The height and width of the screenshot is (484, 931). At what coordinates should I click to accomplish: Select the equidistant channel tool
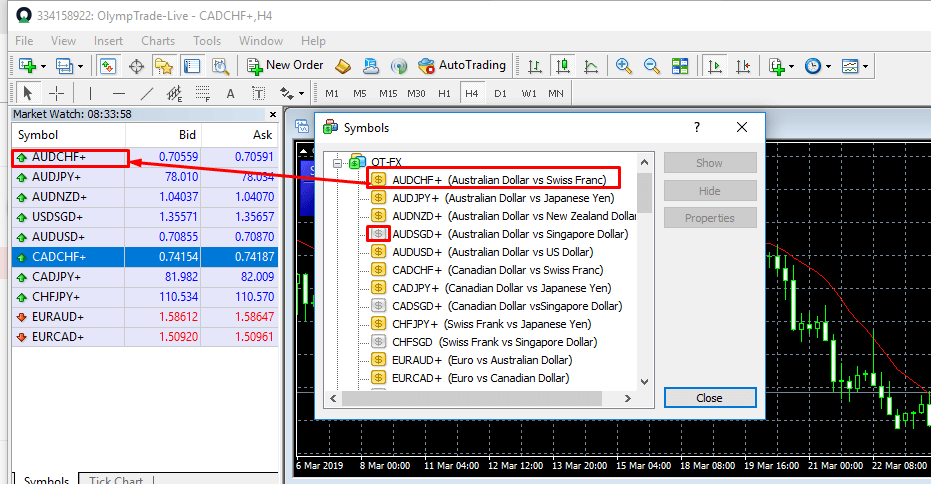click(175, 93)
